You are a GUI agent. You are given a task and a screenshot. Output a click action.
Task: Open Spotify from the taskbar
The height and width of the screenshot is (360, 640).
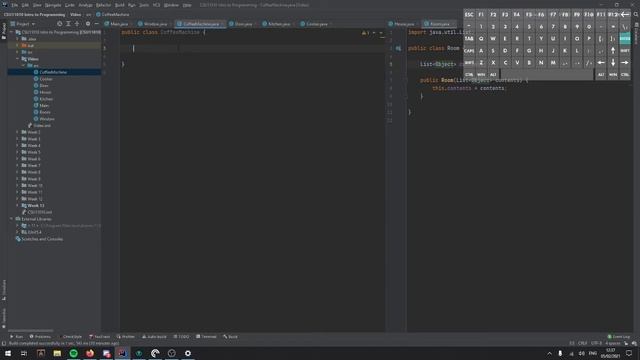coord(73,353)
